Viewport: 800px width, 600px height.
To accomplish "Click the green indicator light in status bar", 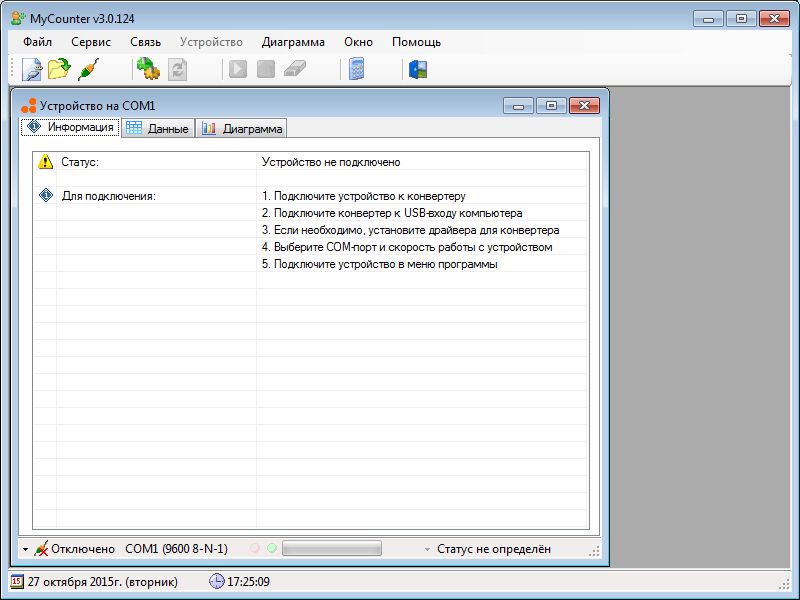I will (x=272, y=548).
